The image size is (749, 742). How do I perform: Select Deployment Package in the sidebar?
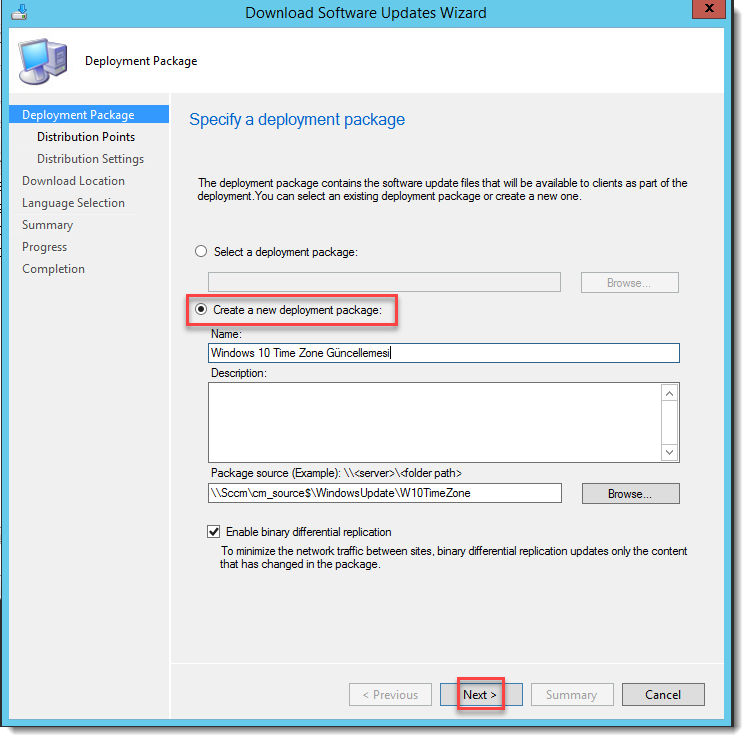click(x=78, y=115)
